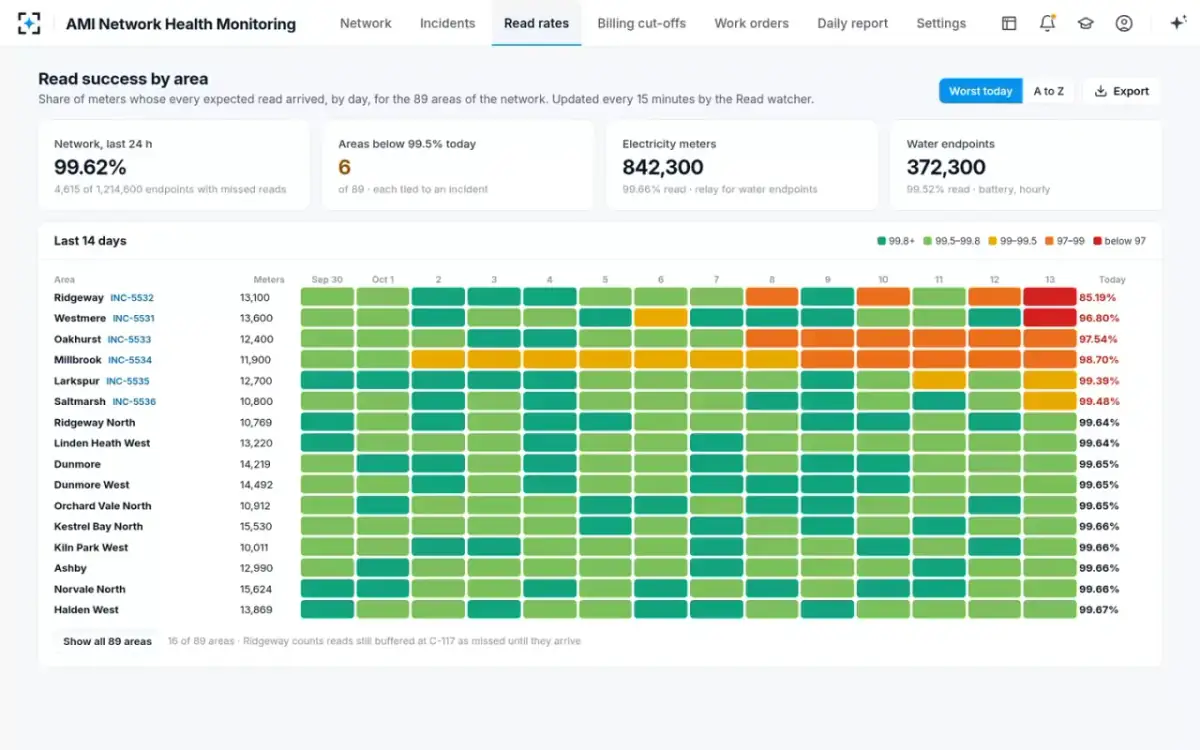Image resolution: width=1200 pixels, height=750 pixels.
Task: Open incident link INC-5536
Action: [x=134, y=402]
